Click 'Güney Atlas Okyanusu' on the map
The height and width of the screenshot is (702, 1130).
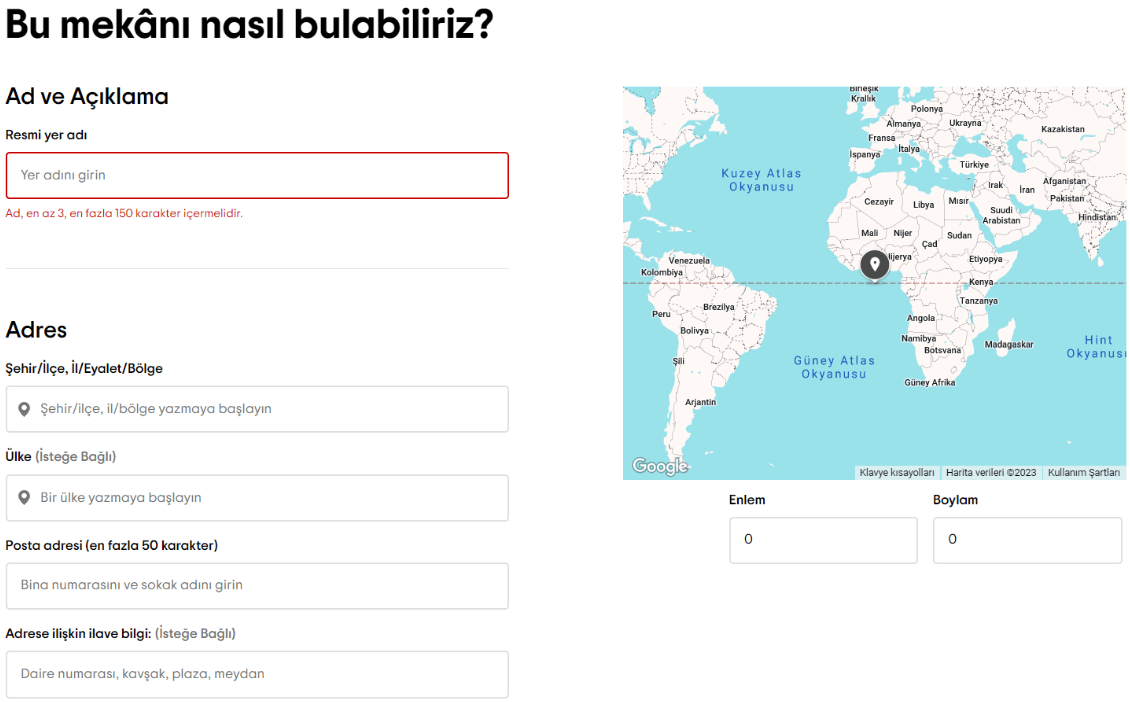(x=834, y=367)
